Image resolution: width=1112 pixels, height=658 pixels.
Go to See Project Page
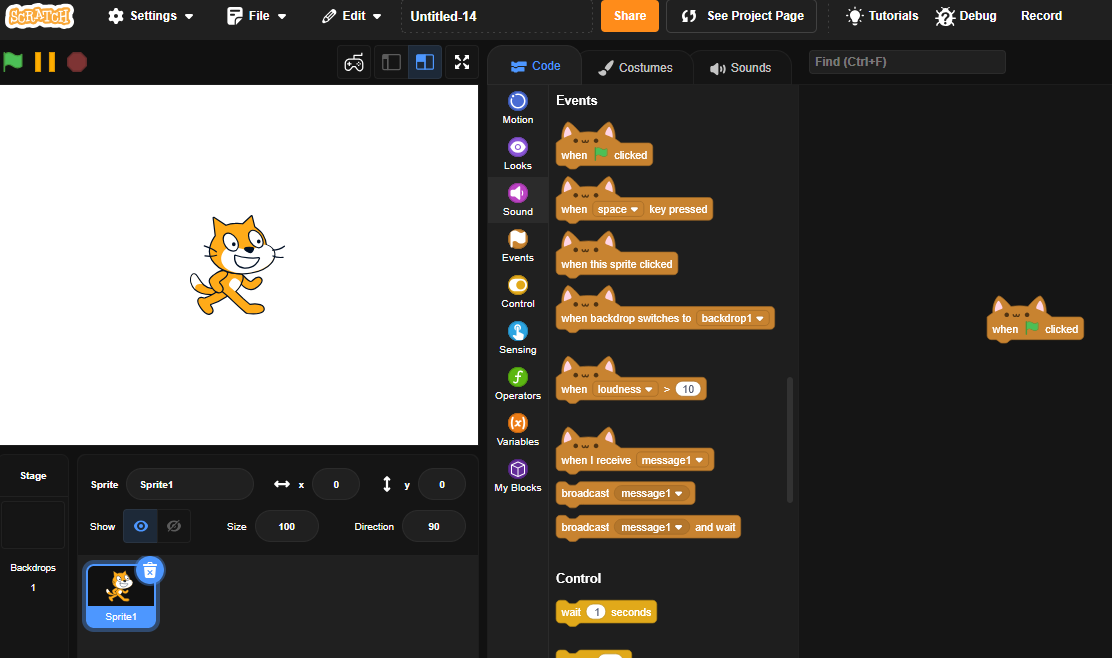coord(741,16)
